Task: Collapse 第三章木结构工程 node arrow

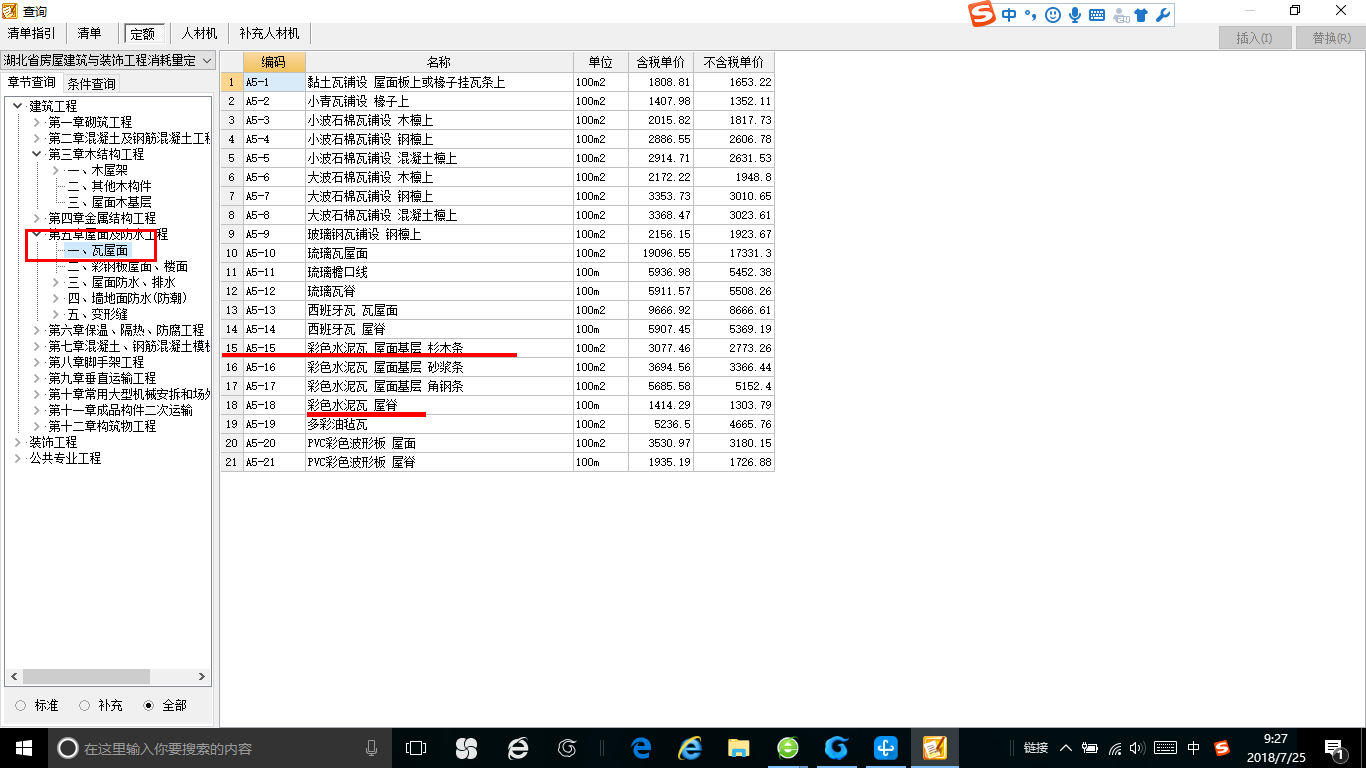Action: click(37, 154)
